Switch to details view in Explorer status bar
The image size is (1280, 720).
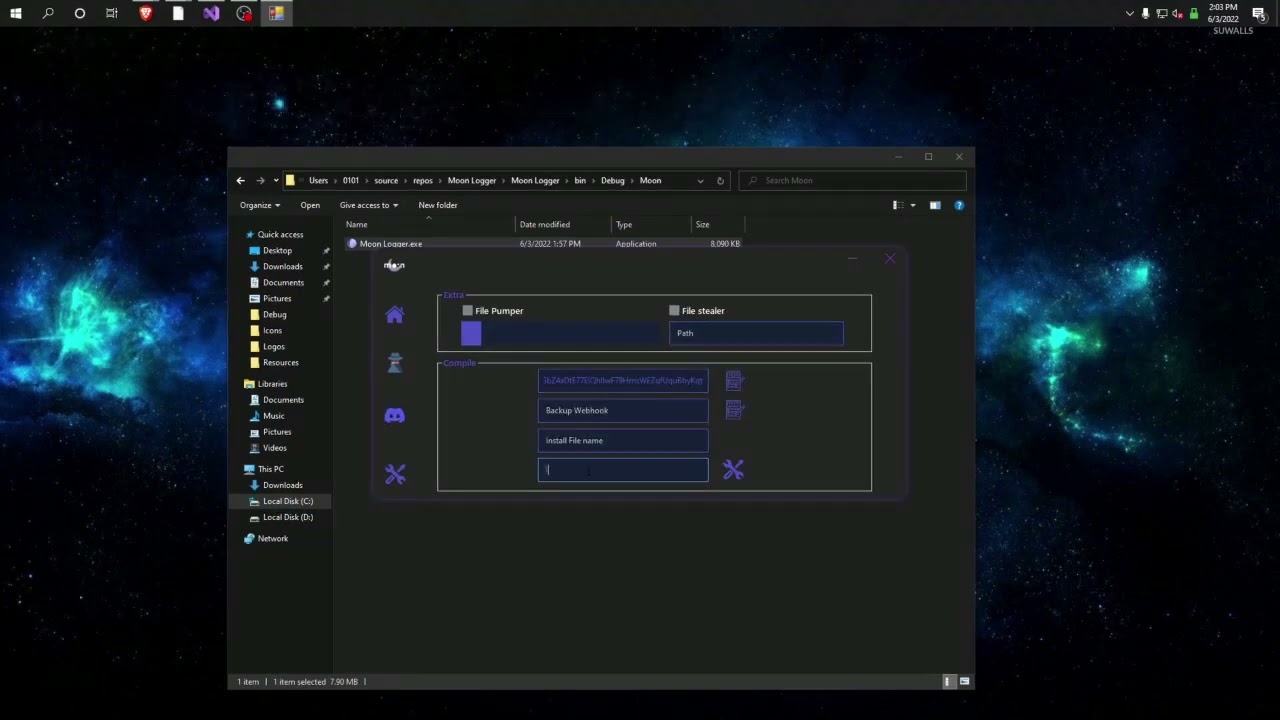(947, 681)
